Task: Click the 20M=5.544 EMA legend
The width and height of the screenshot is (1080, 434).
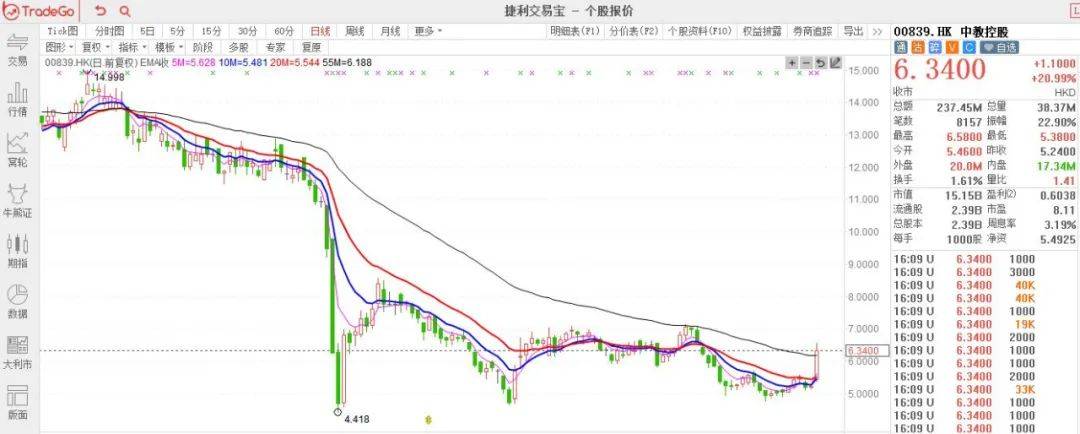Action: click(x=295, y=62)
